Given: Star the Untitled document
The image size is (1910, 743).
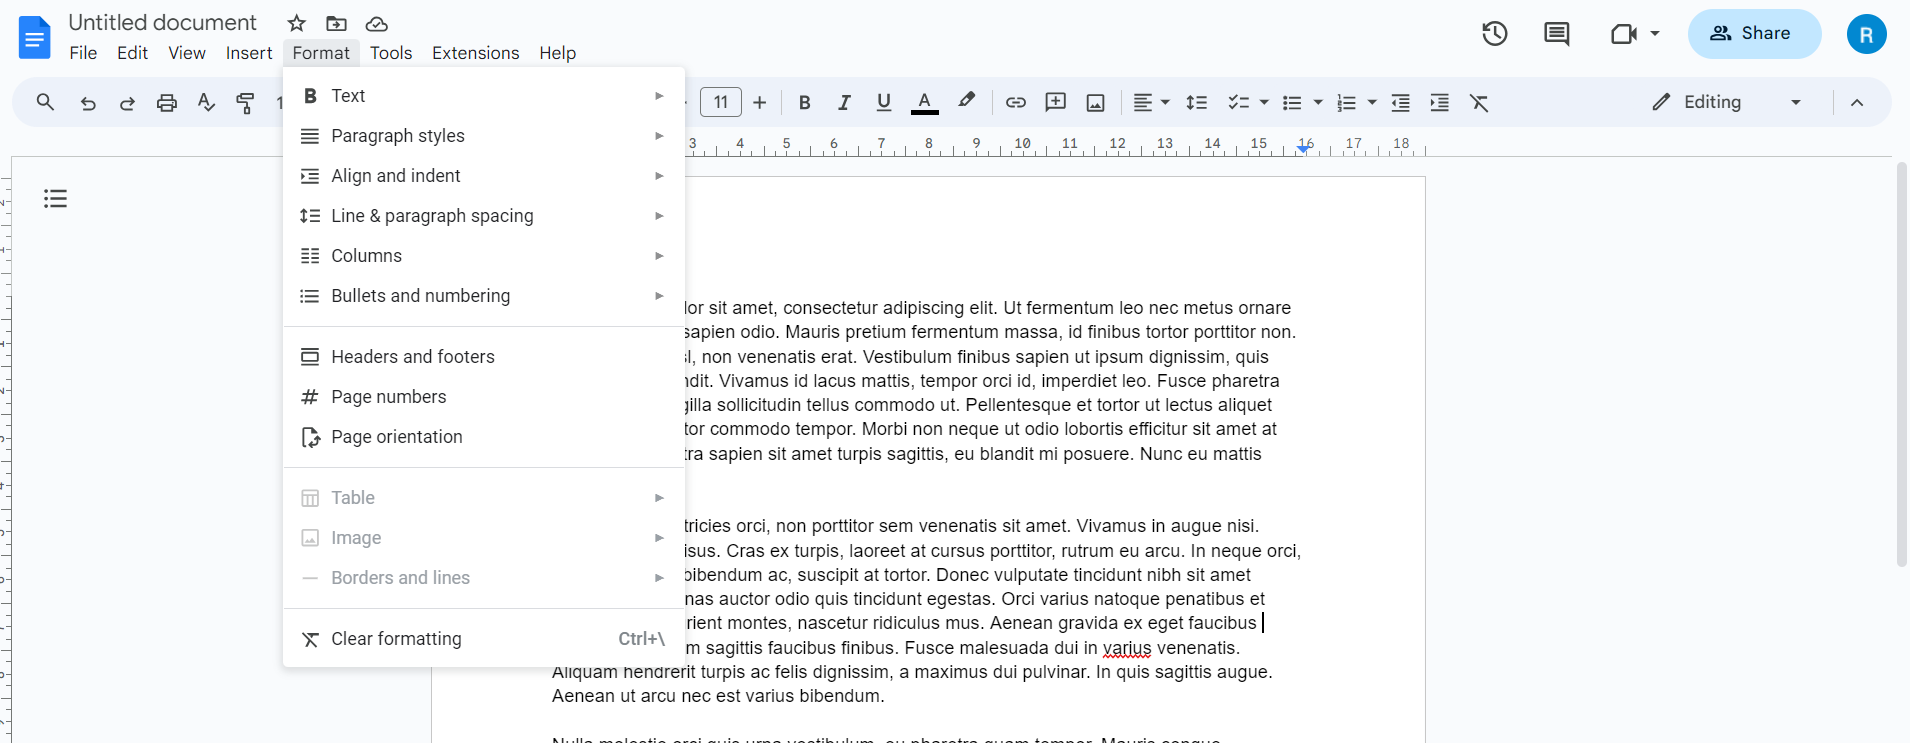Looking at the screenshot, I should click(x=296, y=23).
